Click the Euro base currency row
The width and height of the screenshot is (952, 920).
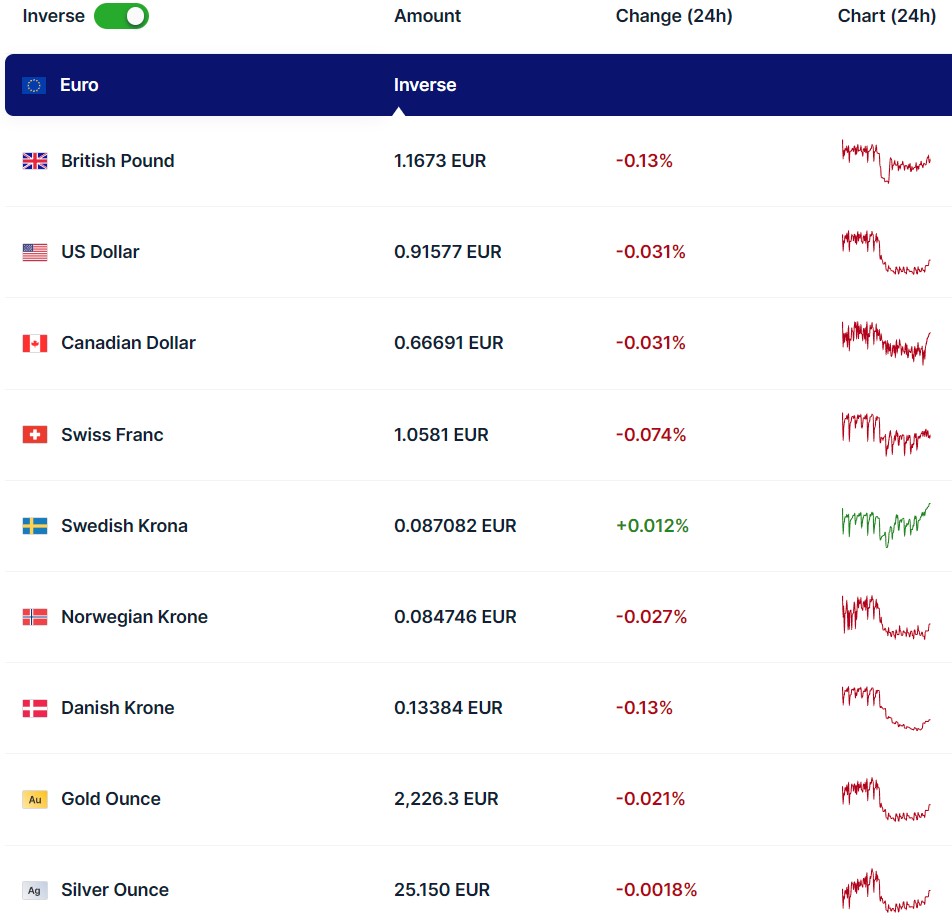click(476, 85)
